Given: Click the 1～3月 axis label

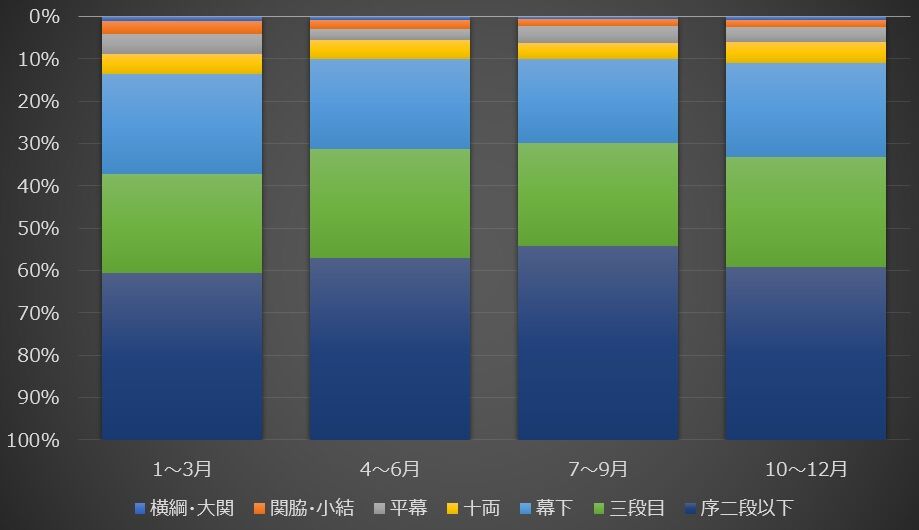Looking at the screenshot, I should click(182, 469).
